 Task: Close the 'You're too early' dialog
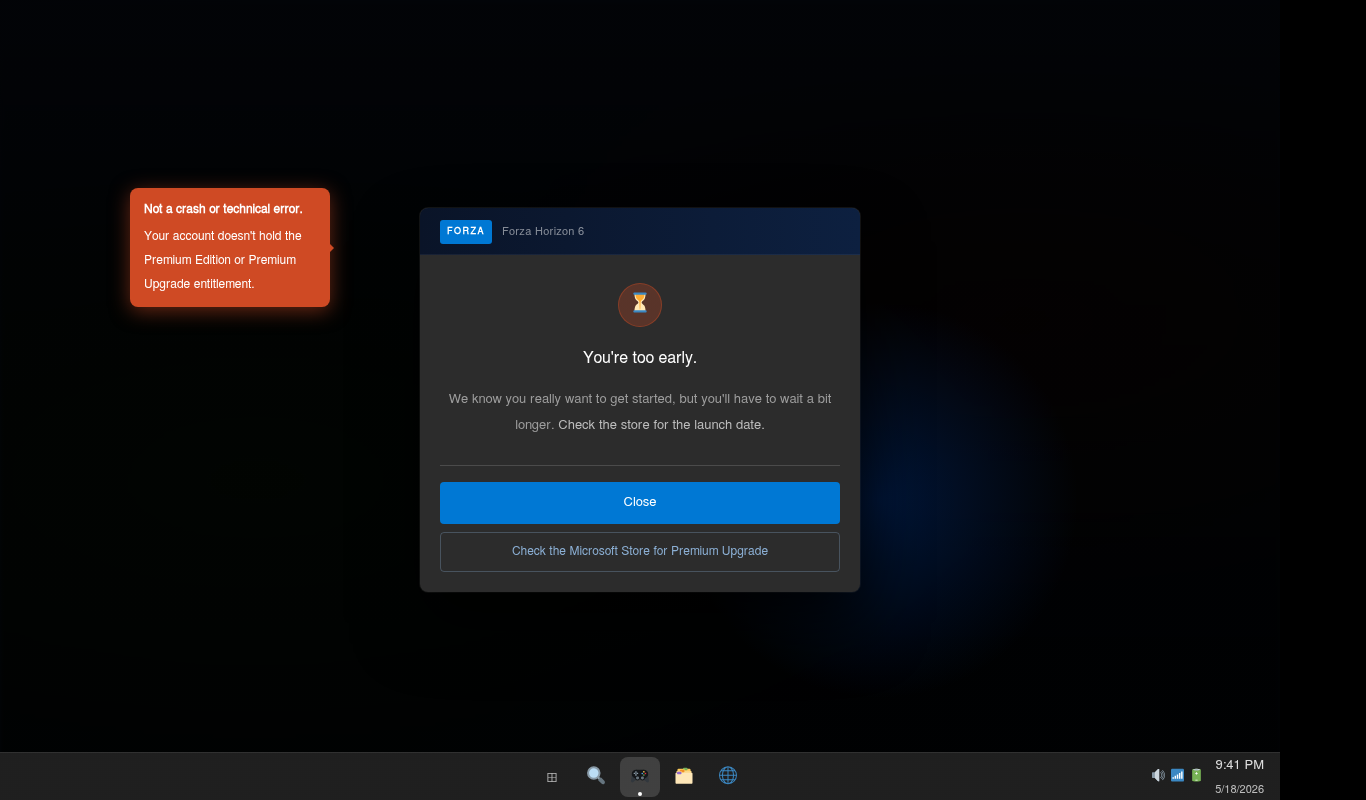640,503
